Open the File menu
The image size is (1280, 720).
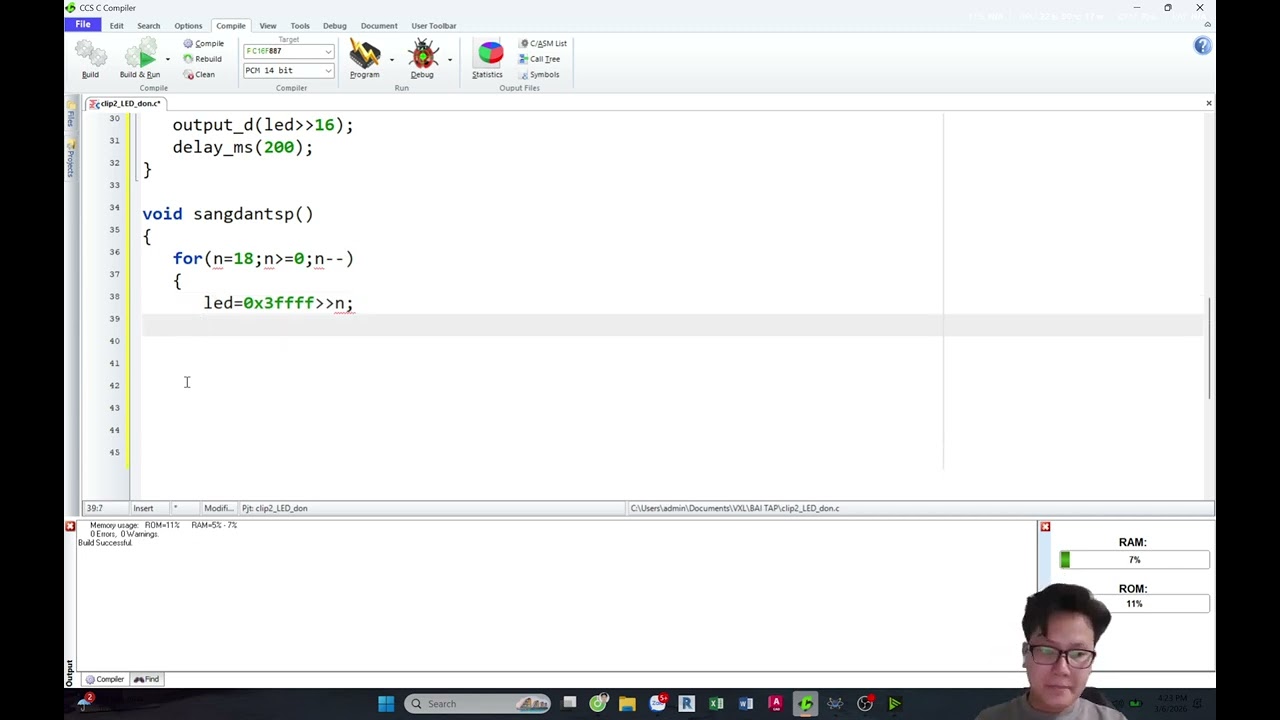[83, 24]
